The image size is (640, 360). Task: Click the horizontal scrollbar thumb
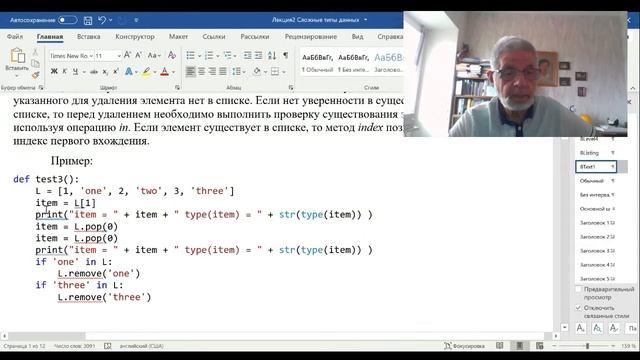(x=47, y=336)
